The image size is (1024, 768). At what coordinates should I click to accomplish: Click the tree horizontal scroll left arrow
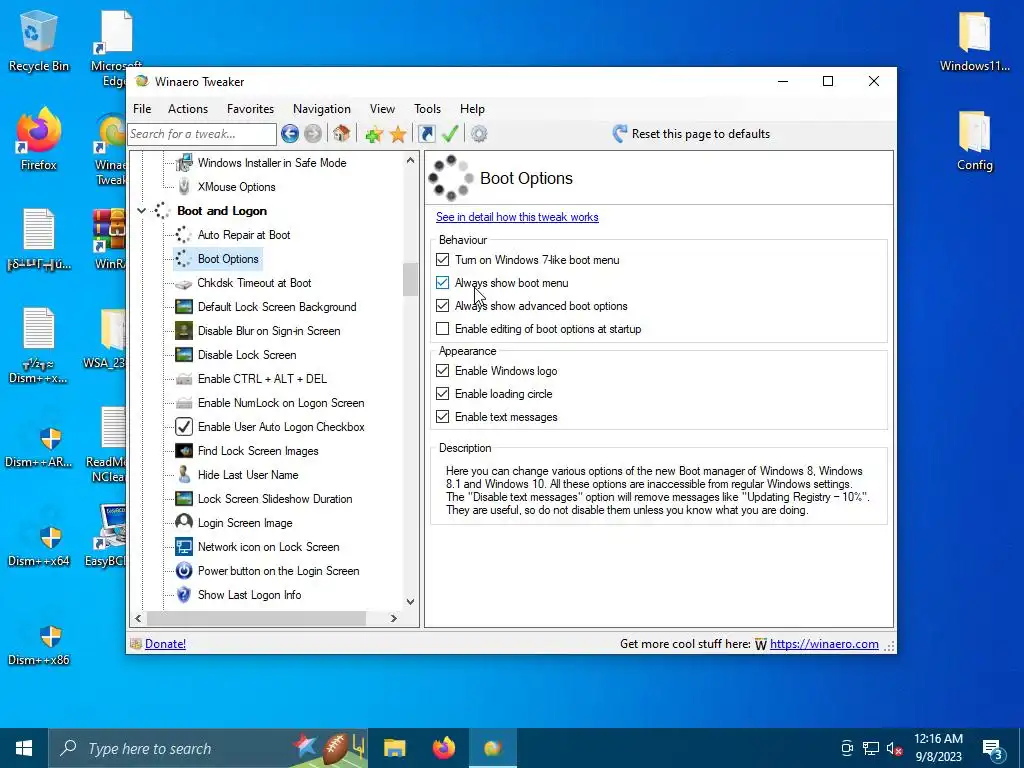click(138, 618)
